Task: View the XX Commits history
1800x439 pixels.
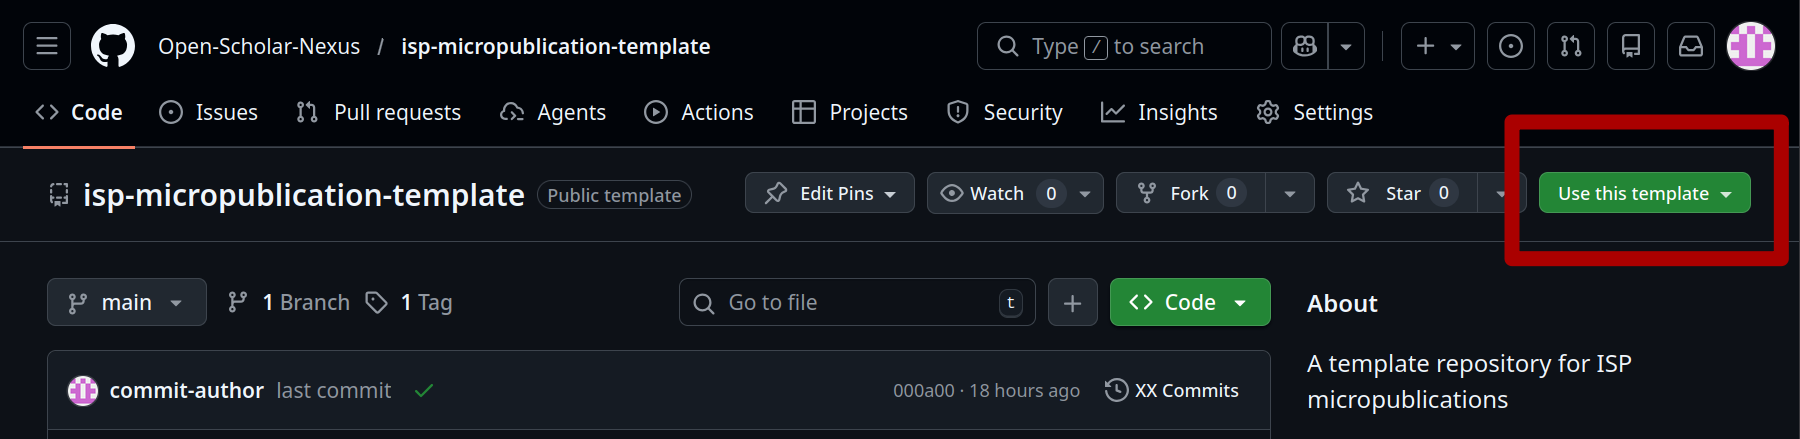Action: pos(1172,390)
